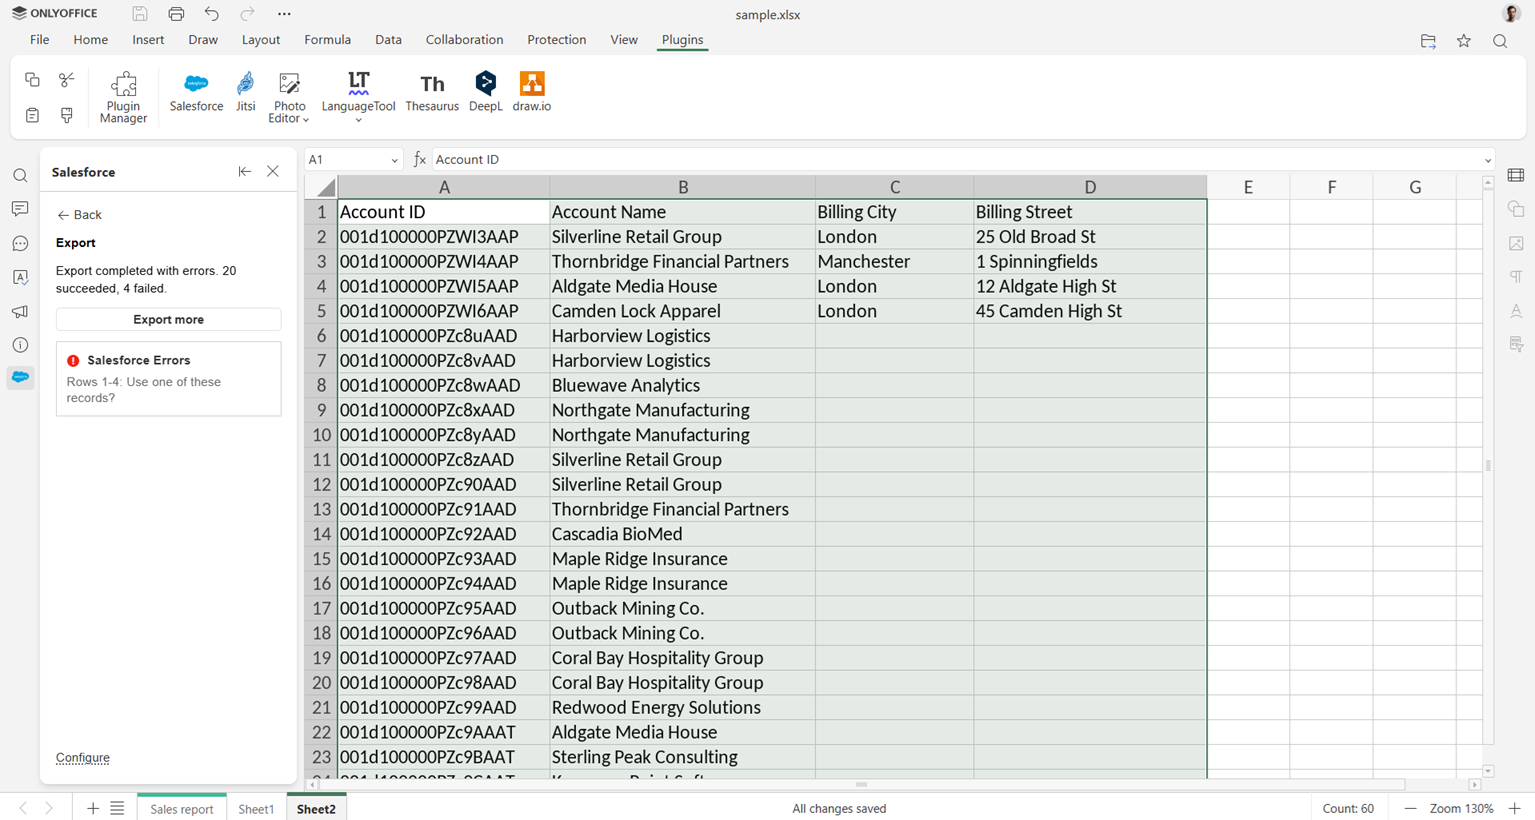Open Plugin Manager

pos(123,97)
